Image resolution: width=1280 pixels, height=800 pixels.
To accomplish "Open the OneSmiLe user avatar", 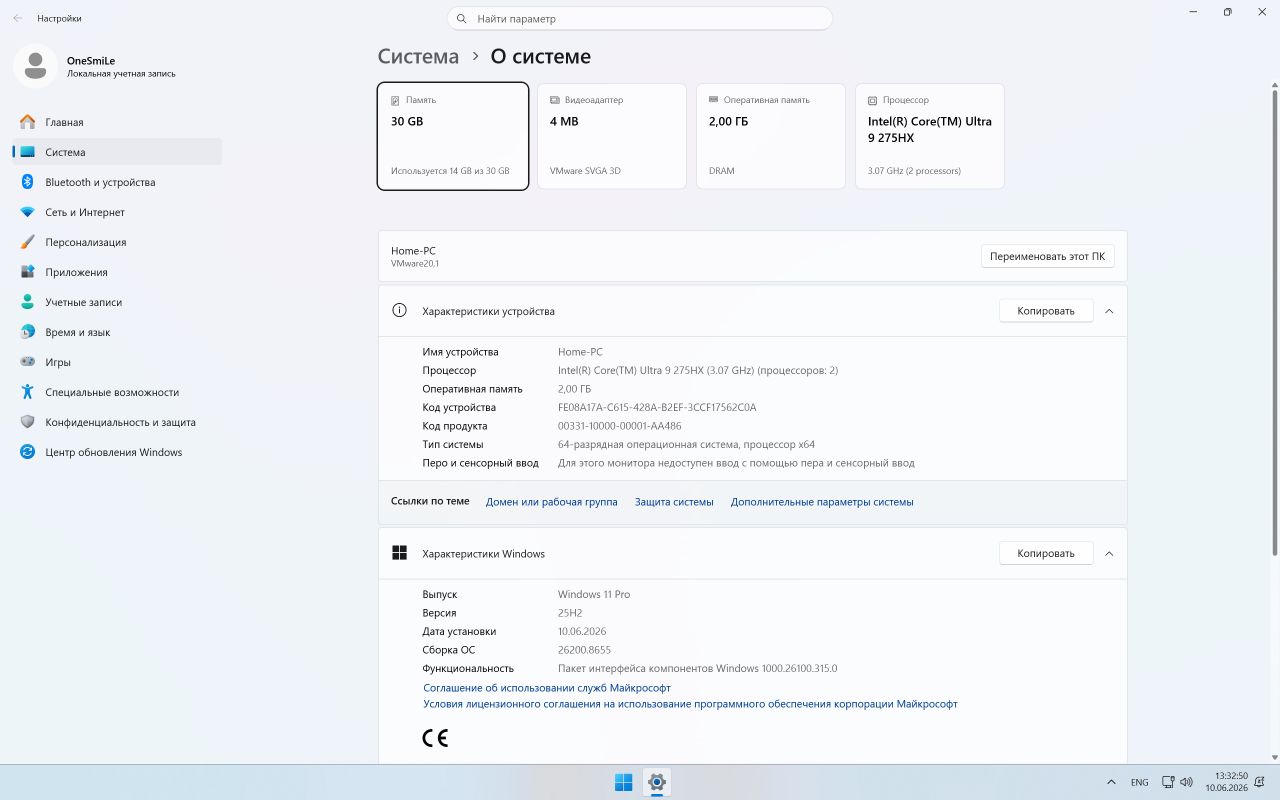I will tap(35, 66).
